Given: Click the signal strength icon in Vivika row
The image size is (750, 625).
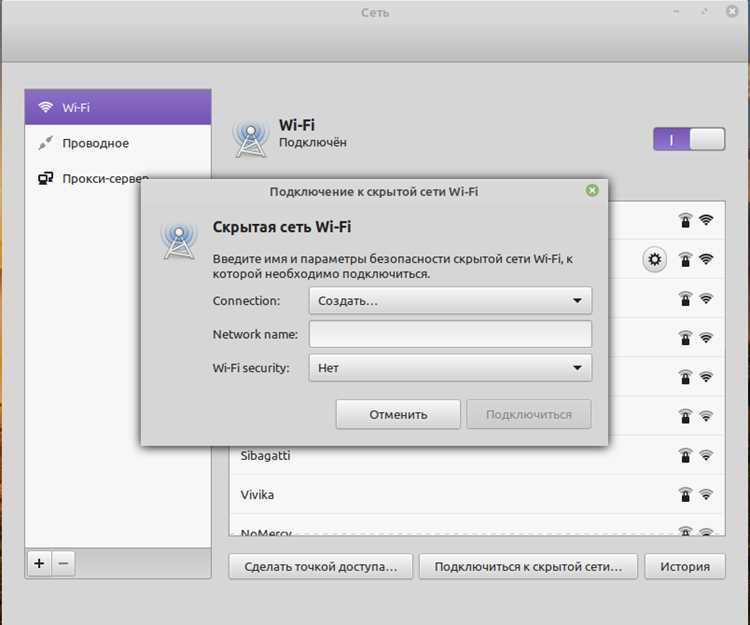Looking at the screenshot, I should [706, 494].
